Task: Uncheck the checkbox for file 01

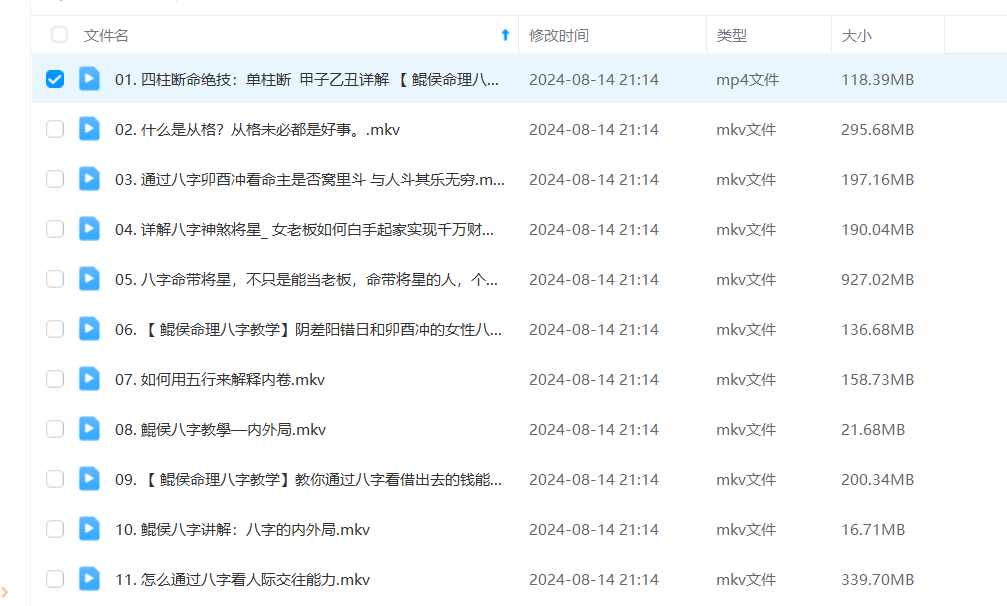Action: (x=55, y=79)
